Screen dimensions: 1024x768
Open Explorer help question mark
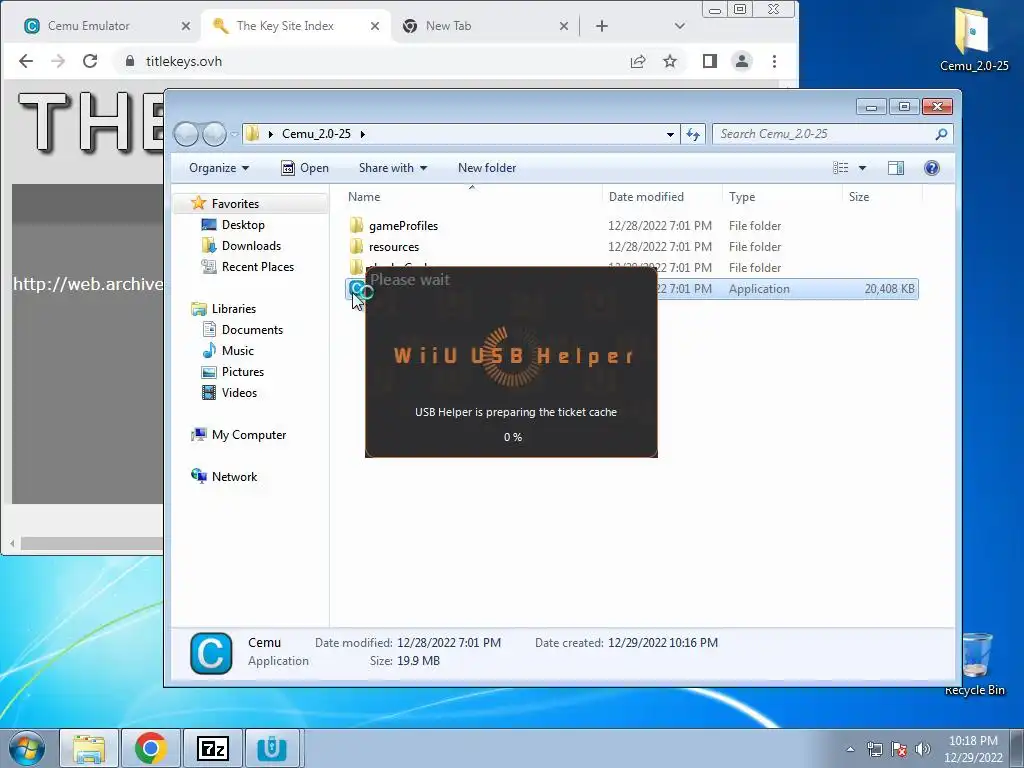tap(932, 168)
